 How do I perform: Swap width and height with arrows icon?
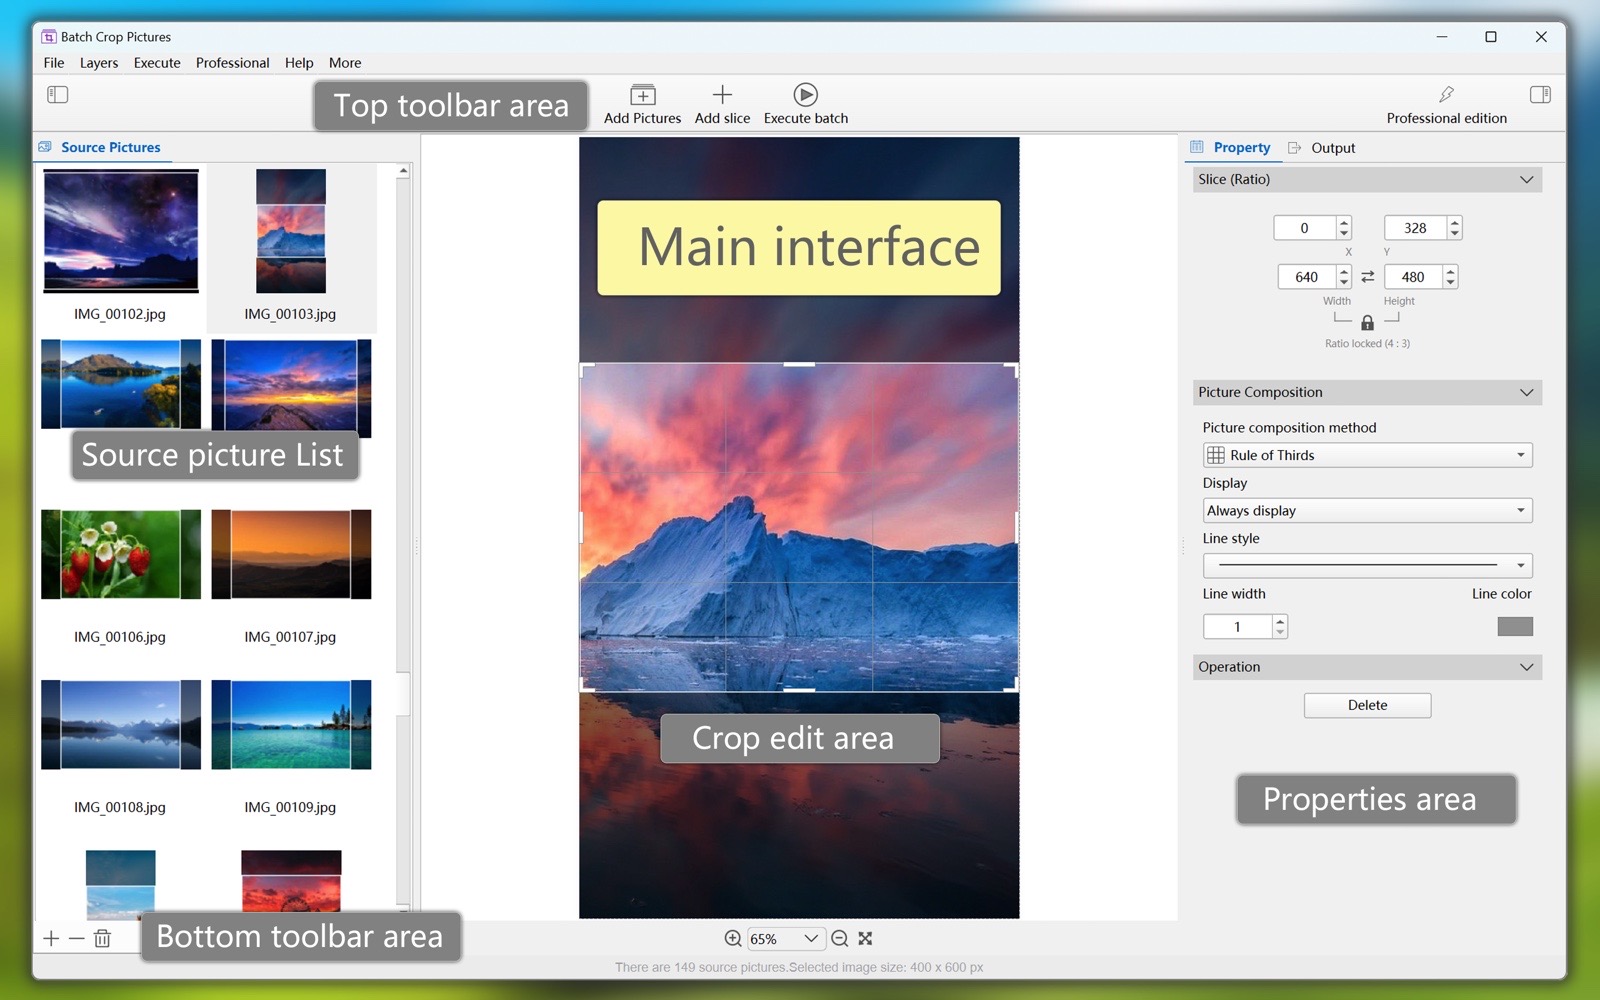coord(1367,277)
